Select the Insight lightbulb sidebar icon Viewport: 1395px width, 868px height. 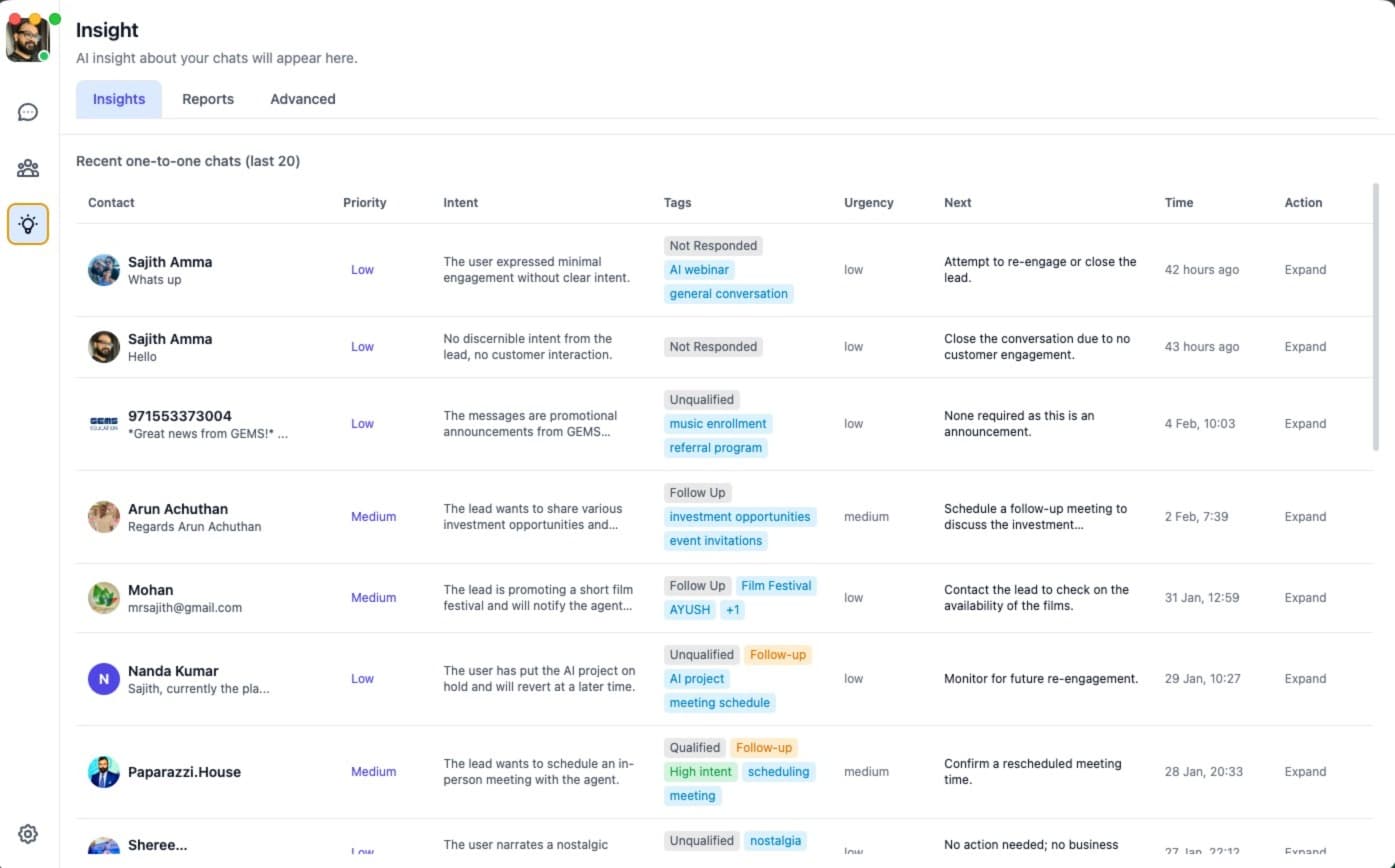tap(27, 224)
